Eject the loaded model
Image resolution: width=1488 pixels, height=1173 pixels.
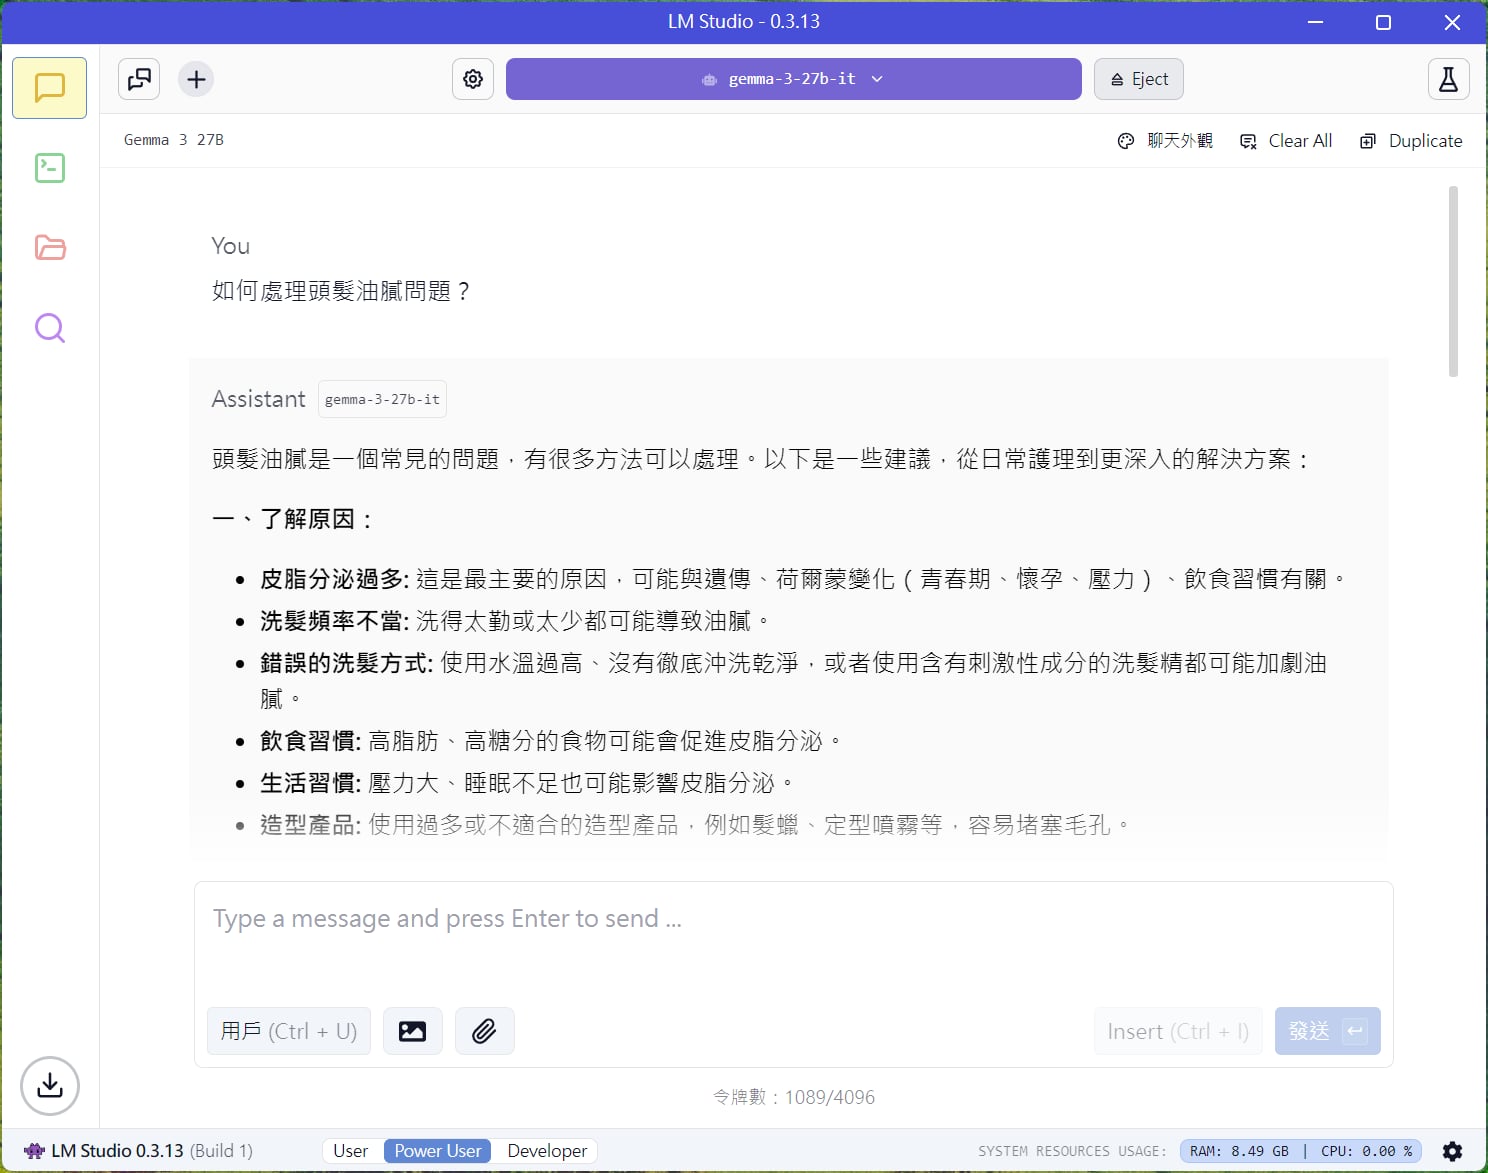(1139, 79)
